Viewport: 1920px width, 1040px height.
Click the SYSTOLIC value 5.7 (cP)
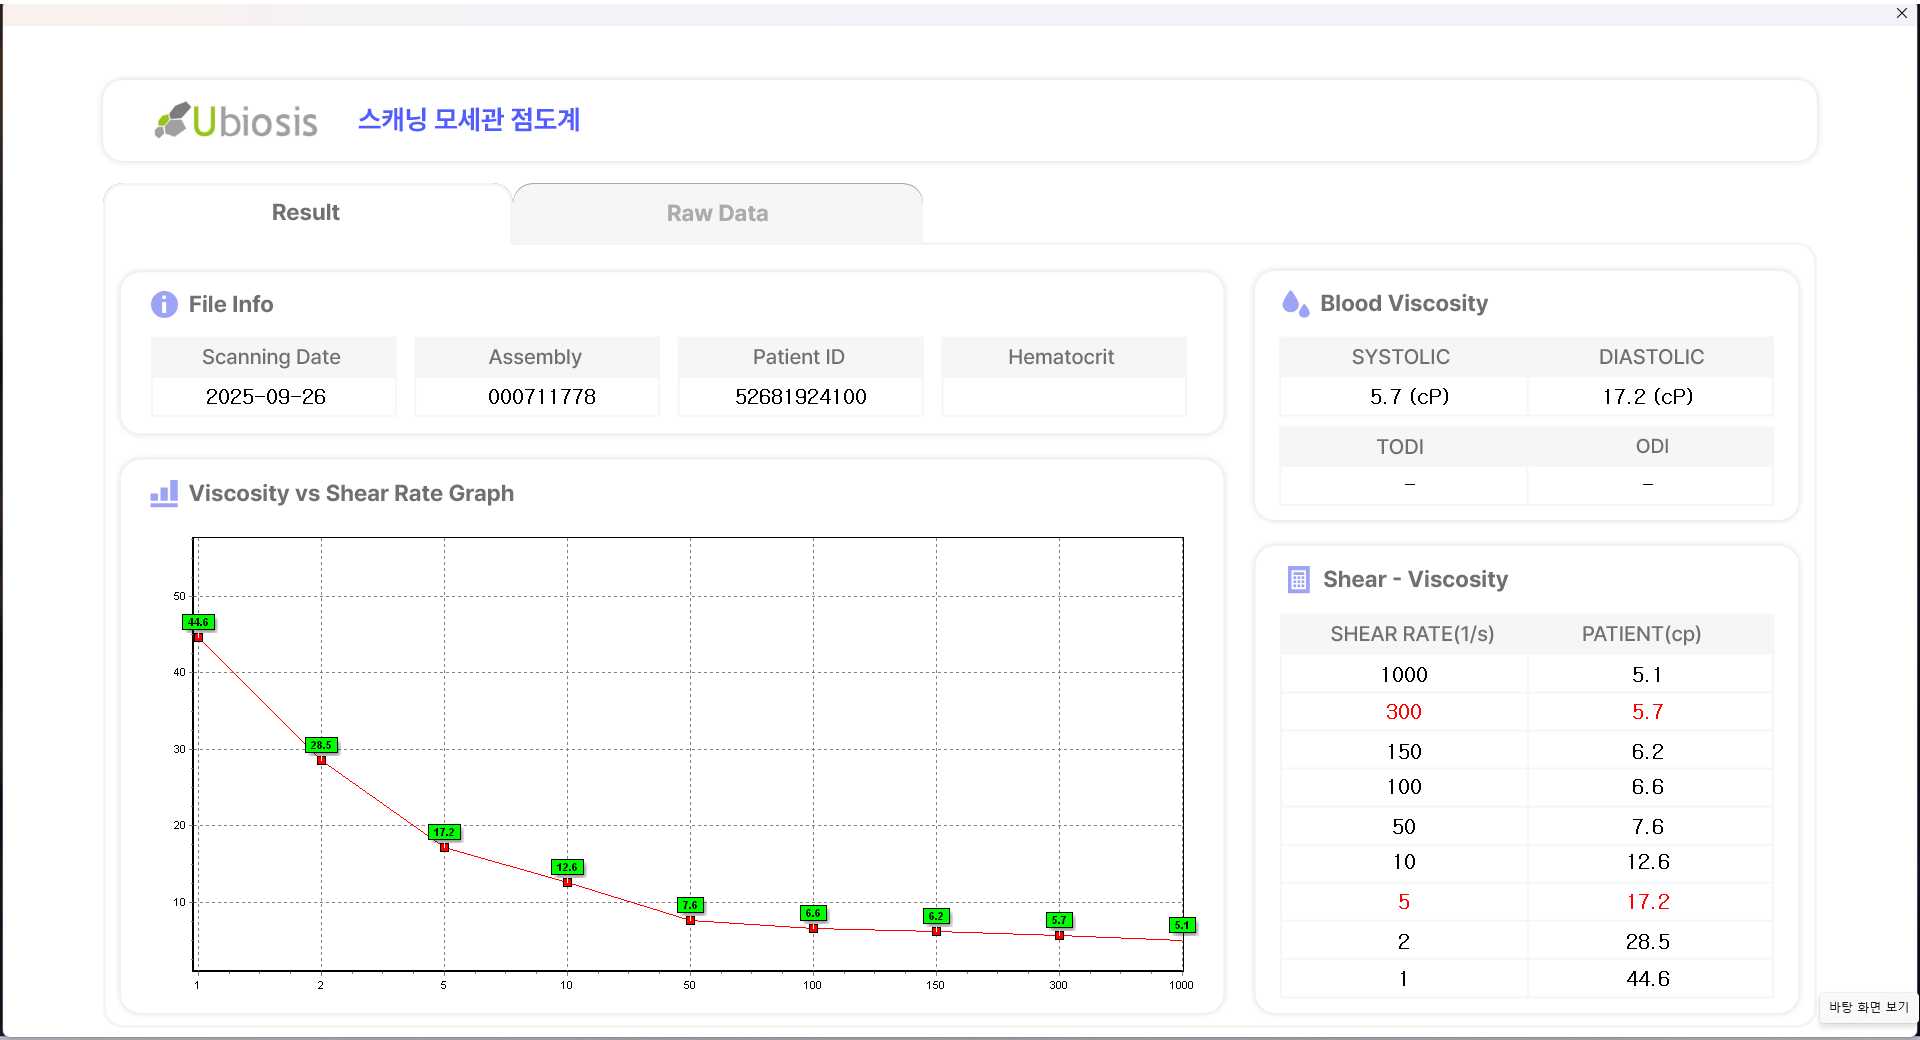coord(1408,397)
